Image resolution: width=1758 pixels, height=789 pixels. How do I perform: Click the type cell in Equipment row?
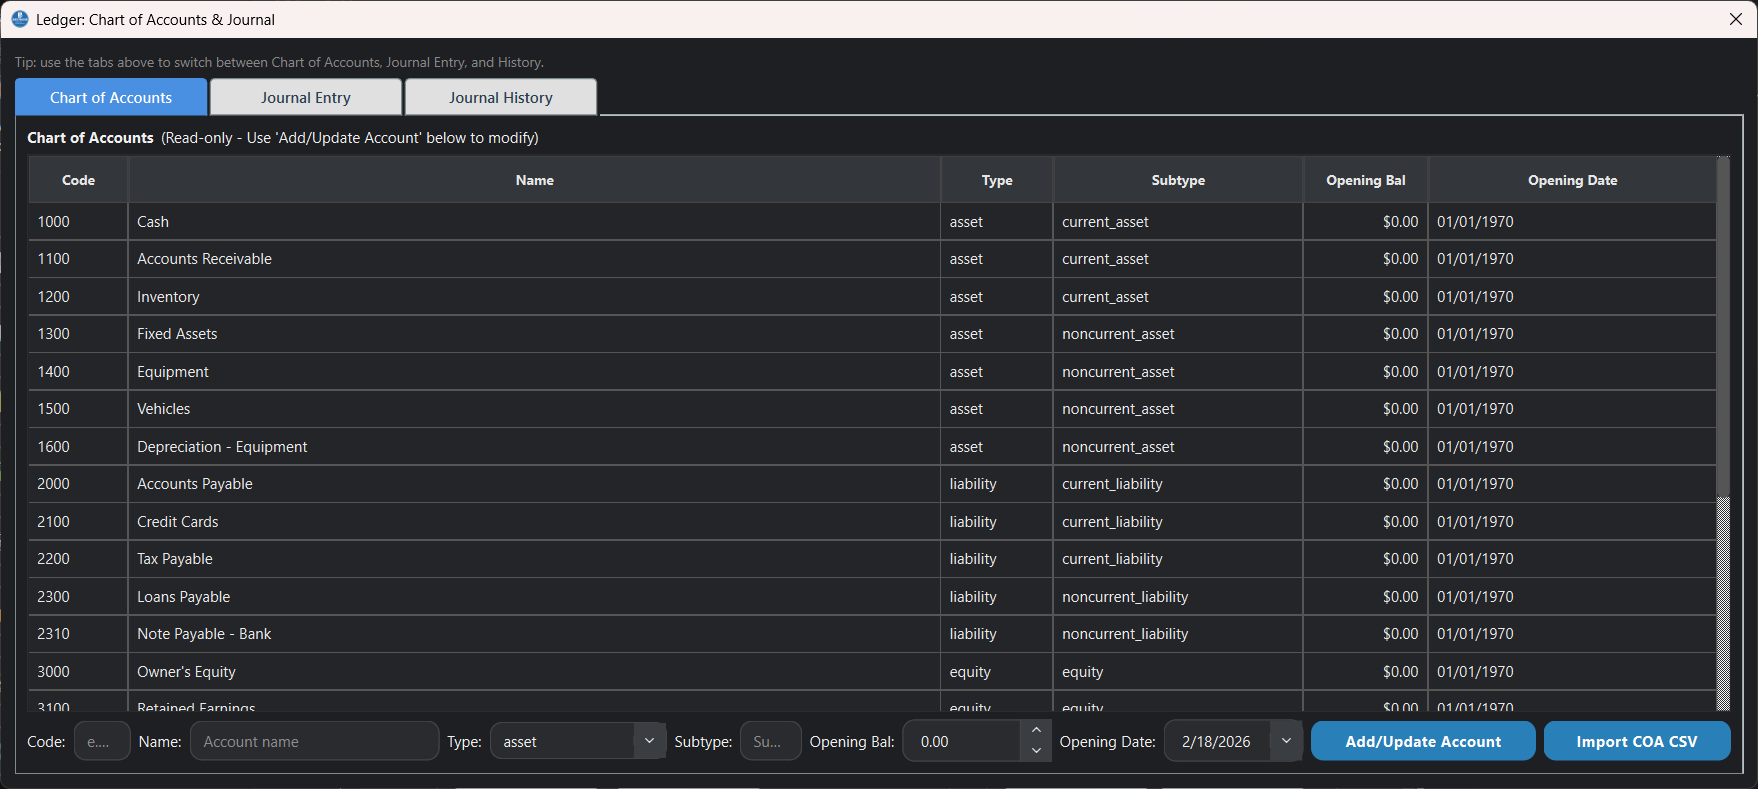click(x=997, y=371)
